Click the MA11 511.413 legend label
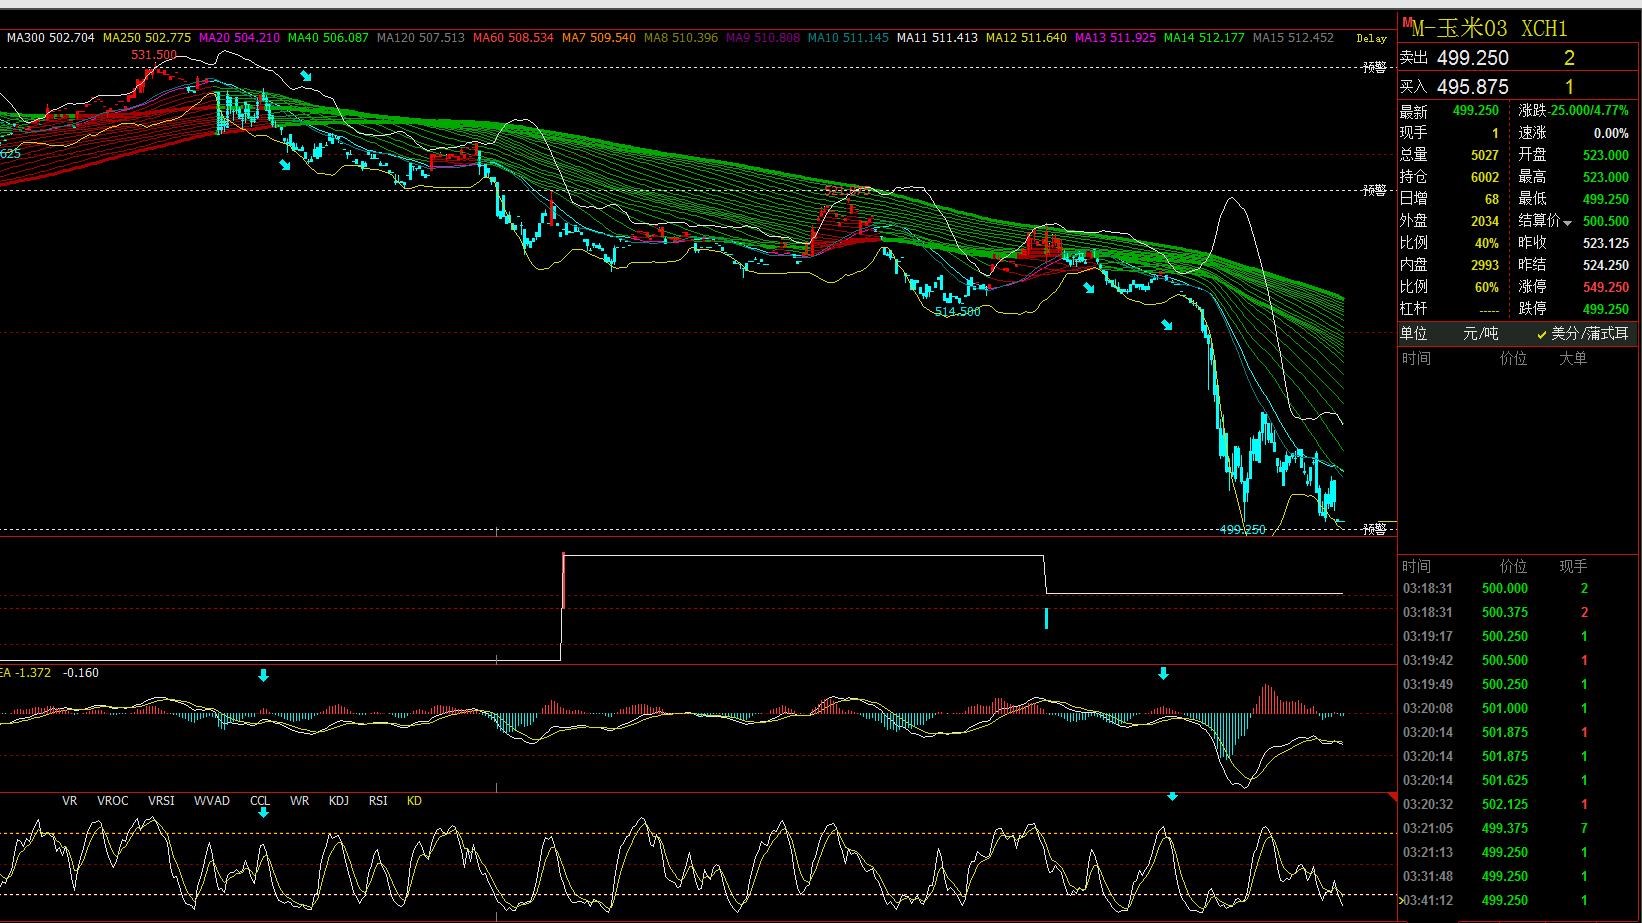The width and height of the screenshot is (1642, 923). coord(937,38)
